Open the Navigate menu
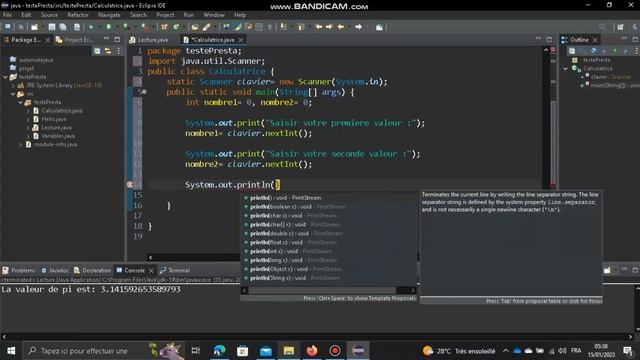 point(109,15)
